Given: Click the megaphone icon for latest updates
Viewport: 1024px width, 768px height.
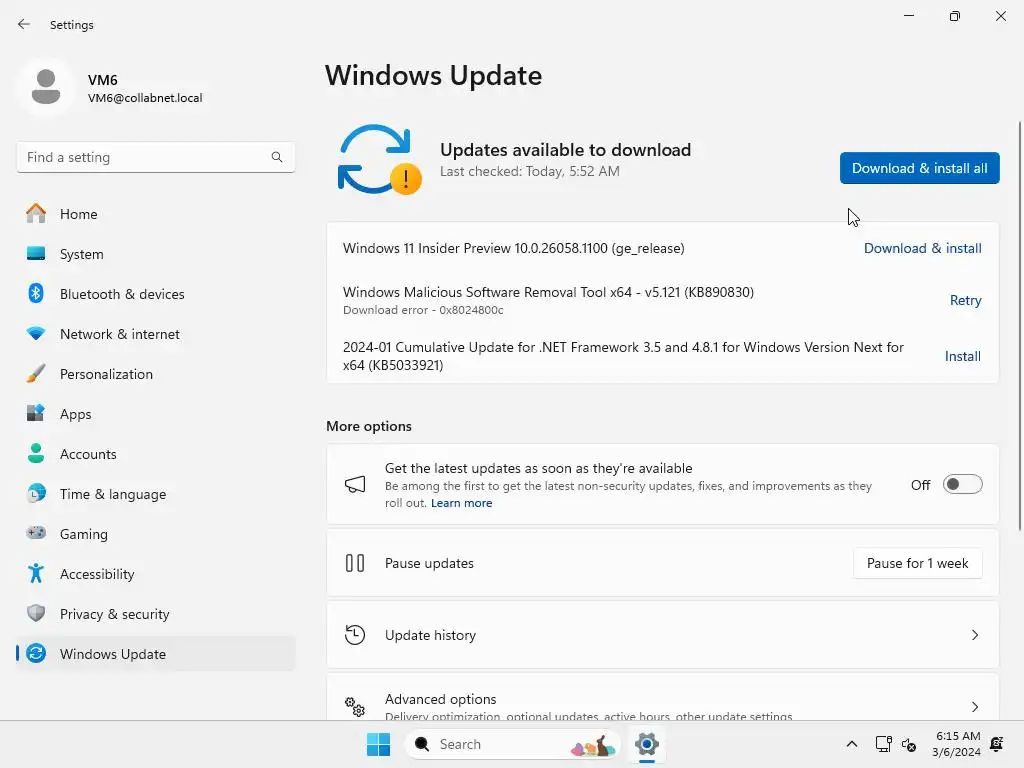Looking at the screenshot, I should pyautogui.click(x=355, y=485).
